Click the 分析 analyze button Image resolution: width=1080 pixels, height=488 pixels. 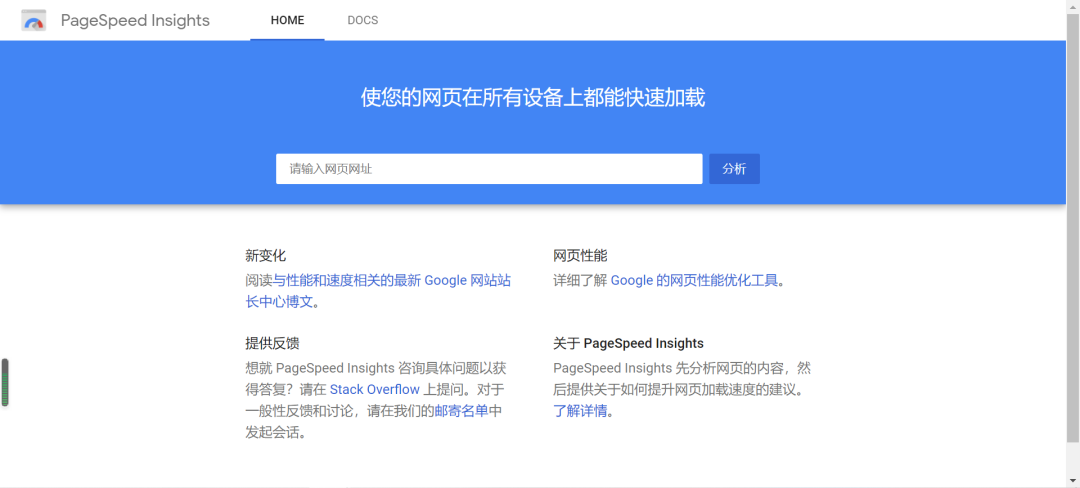point(734,169)
